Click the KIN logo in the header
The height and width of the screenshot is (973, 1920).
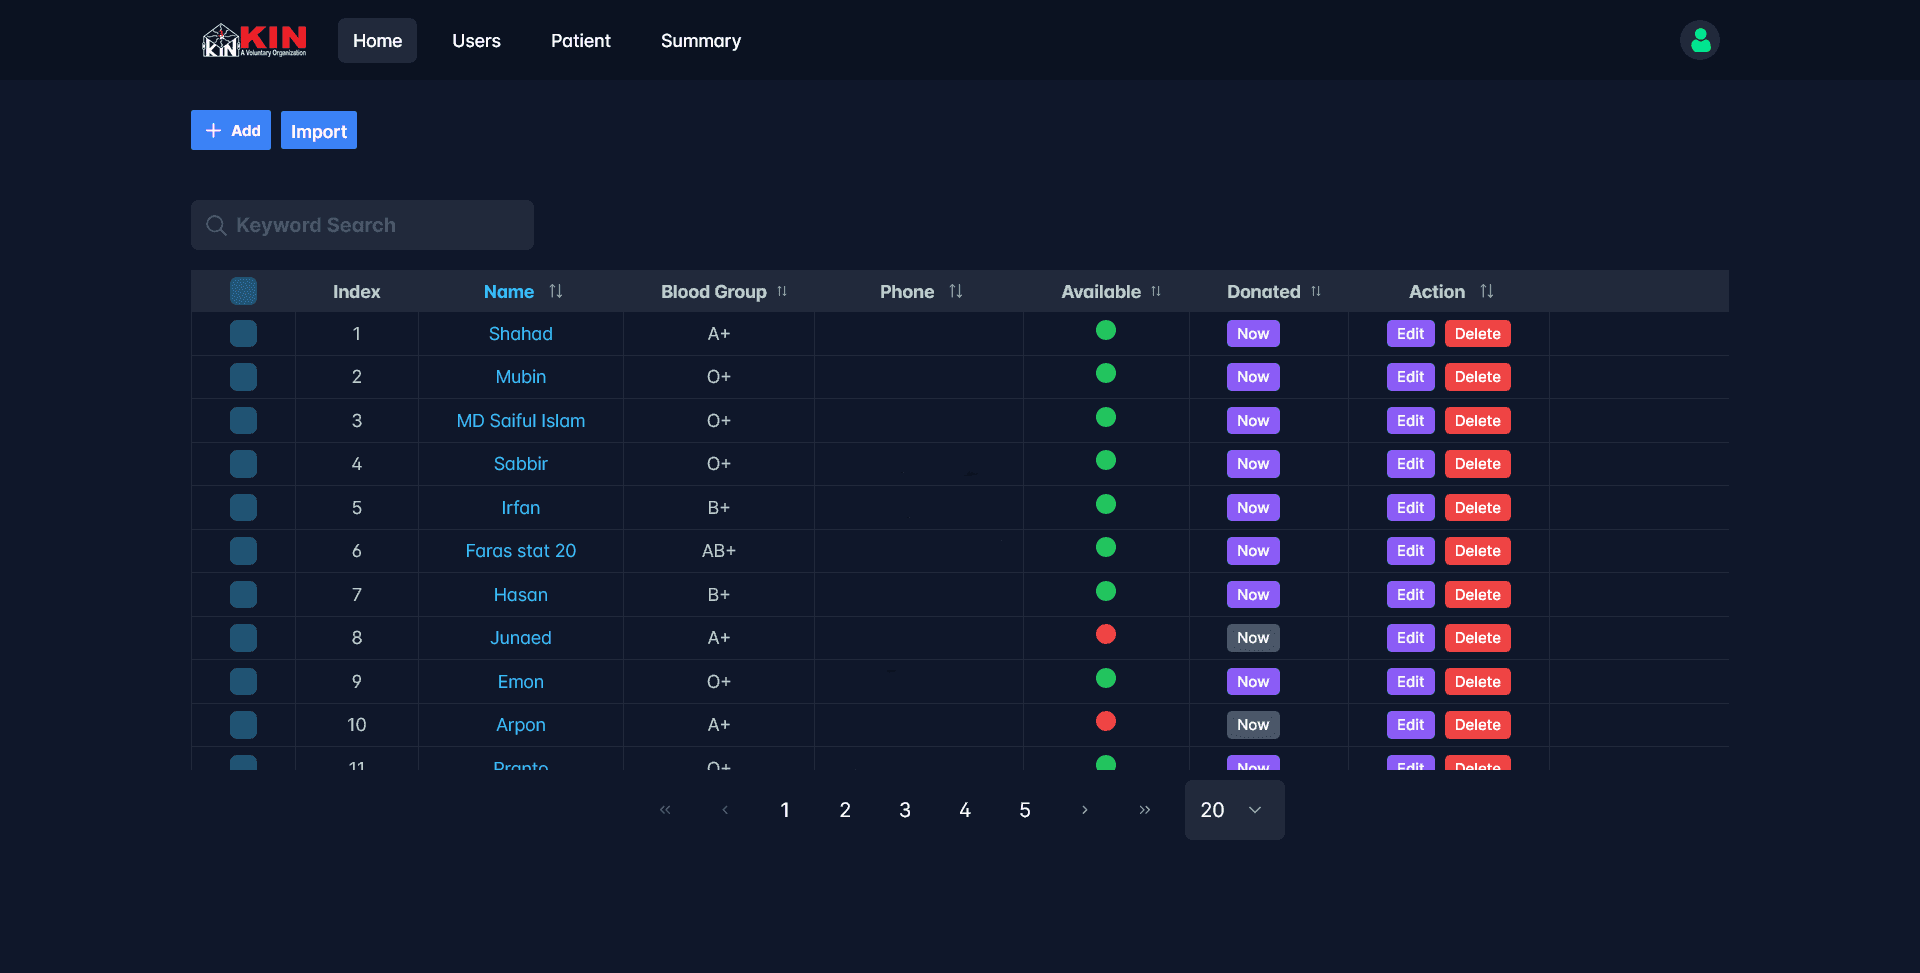(255, 41)
